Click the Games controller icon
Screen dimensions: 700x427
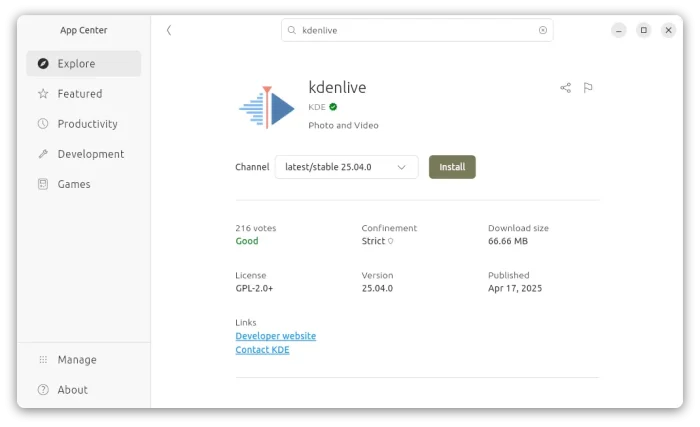pos(43,184)
